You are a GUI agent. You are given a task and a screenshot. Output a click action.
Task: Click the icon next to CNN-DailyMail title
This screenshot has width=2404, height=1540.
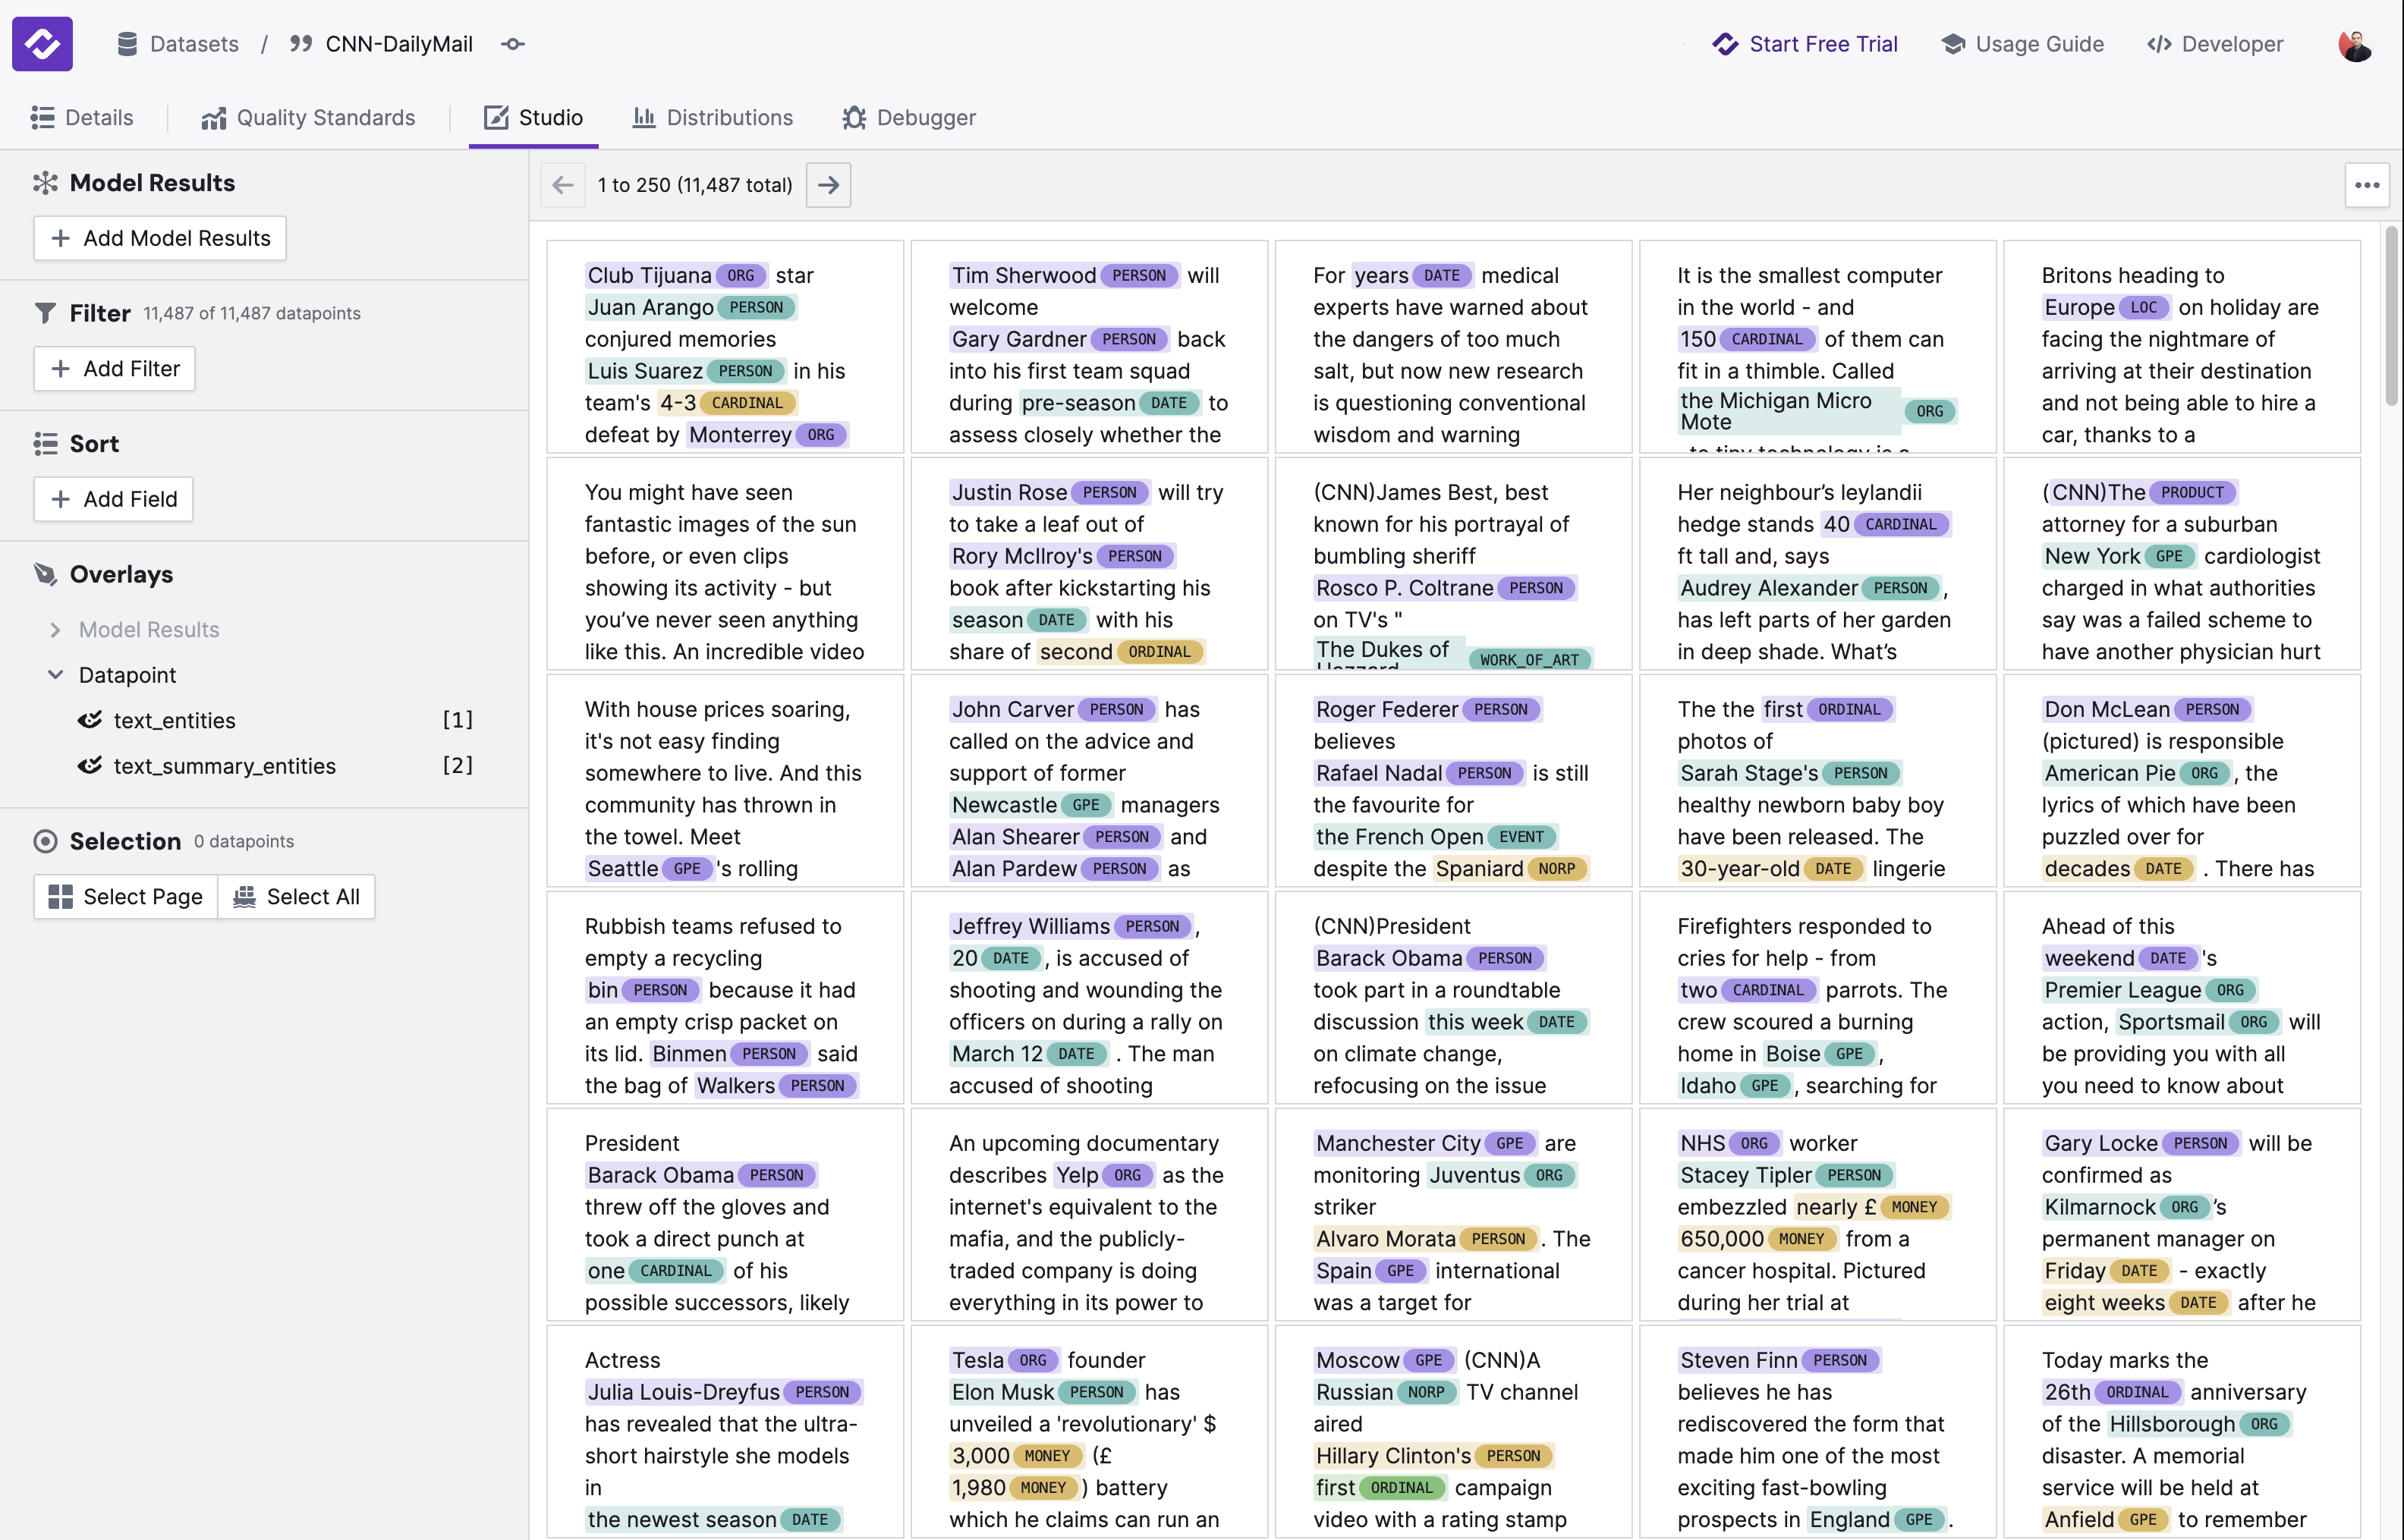513,44
